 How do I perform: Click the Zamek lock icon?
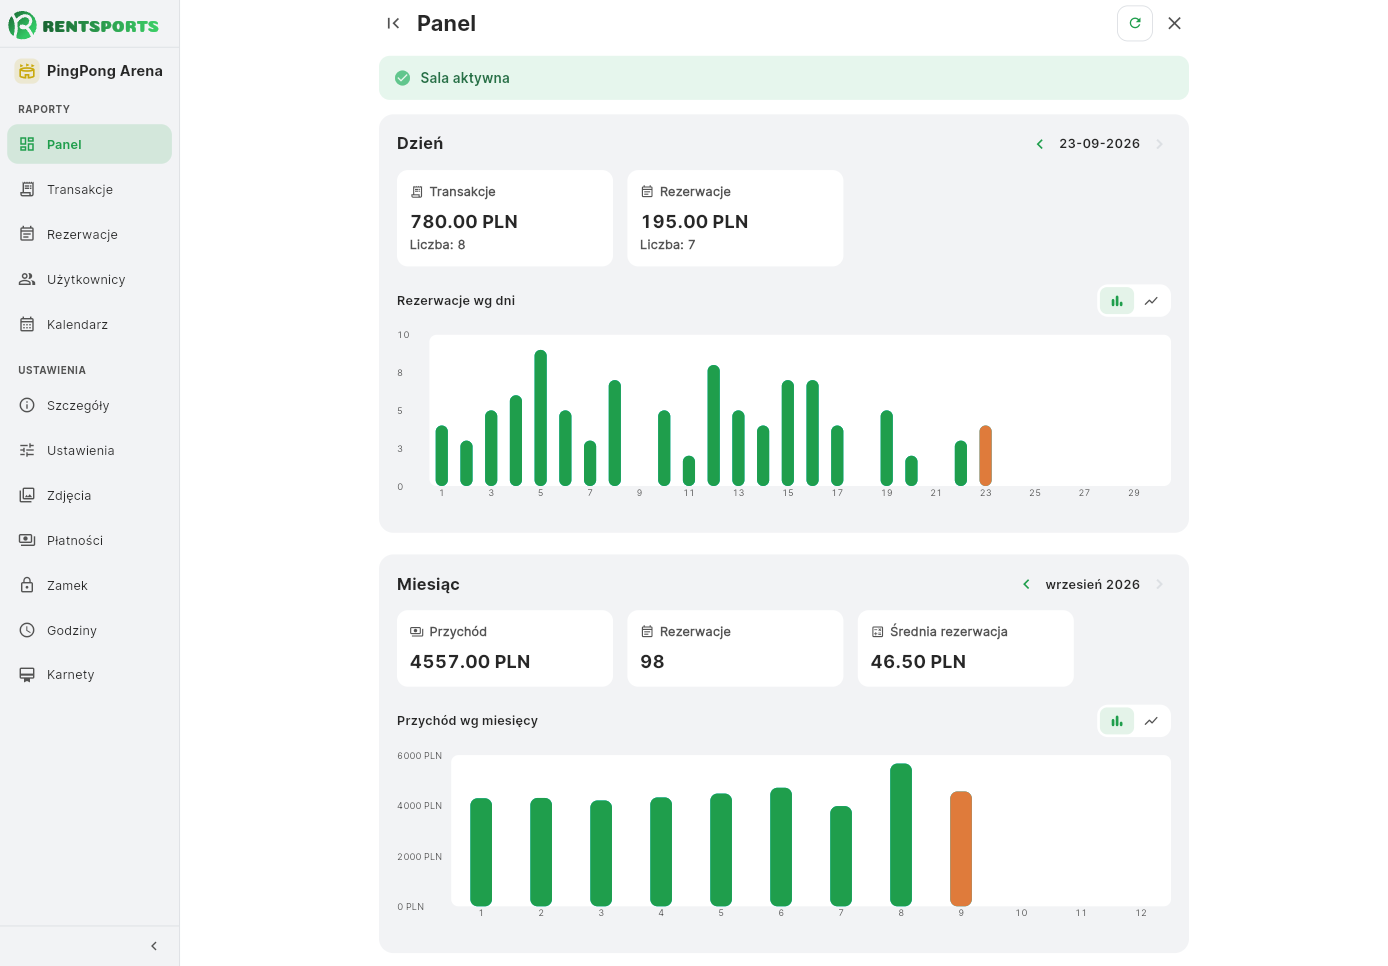27,585
